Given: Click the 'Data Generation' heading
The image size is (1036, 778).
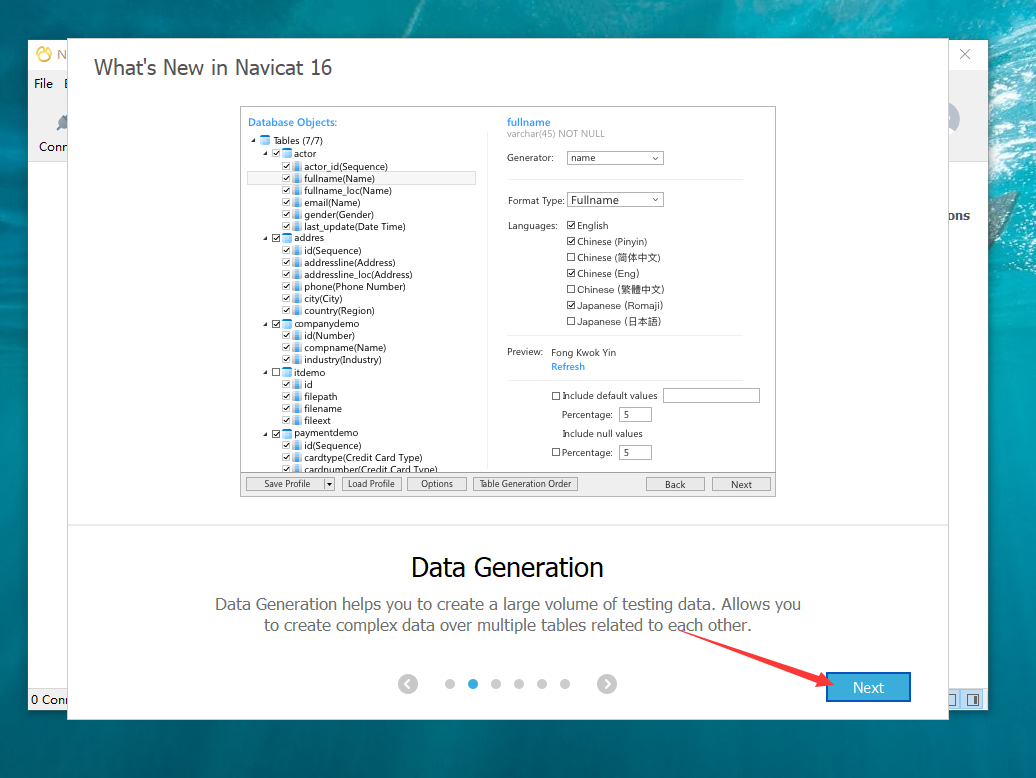Looking at the screenshot, I should point(507,567).
